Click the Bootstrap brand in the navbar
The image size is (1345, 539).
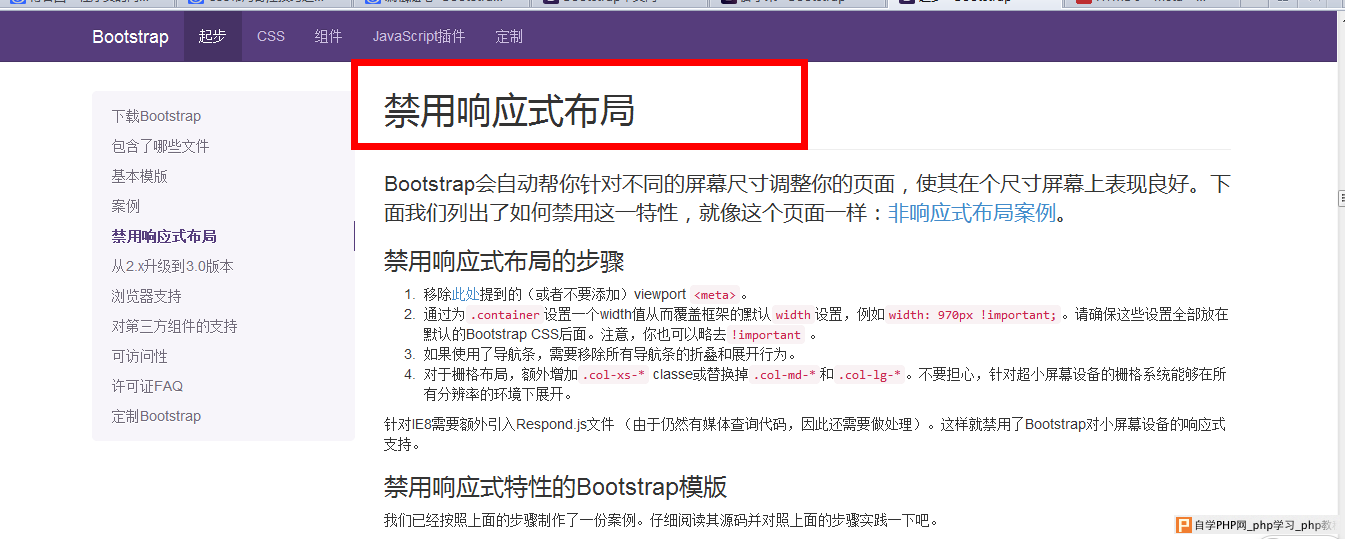point(130,37)
